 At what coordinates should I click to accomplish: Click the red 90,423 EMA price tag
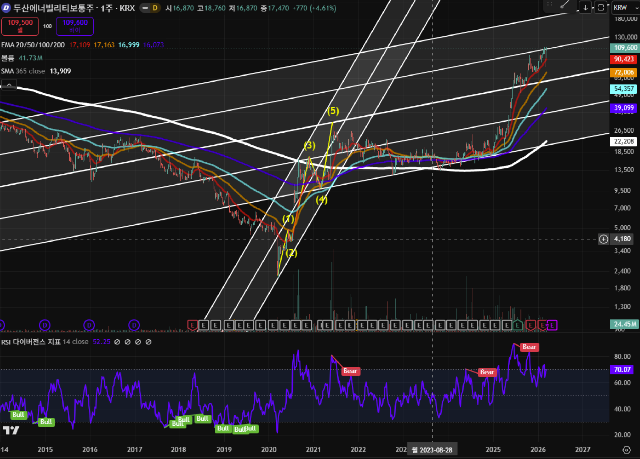pos(624,59)
